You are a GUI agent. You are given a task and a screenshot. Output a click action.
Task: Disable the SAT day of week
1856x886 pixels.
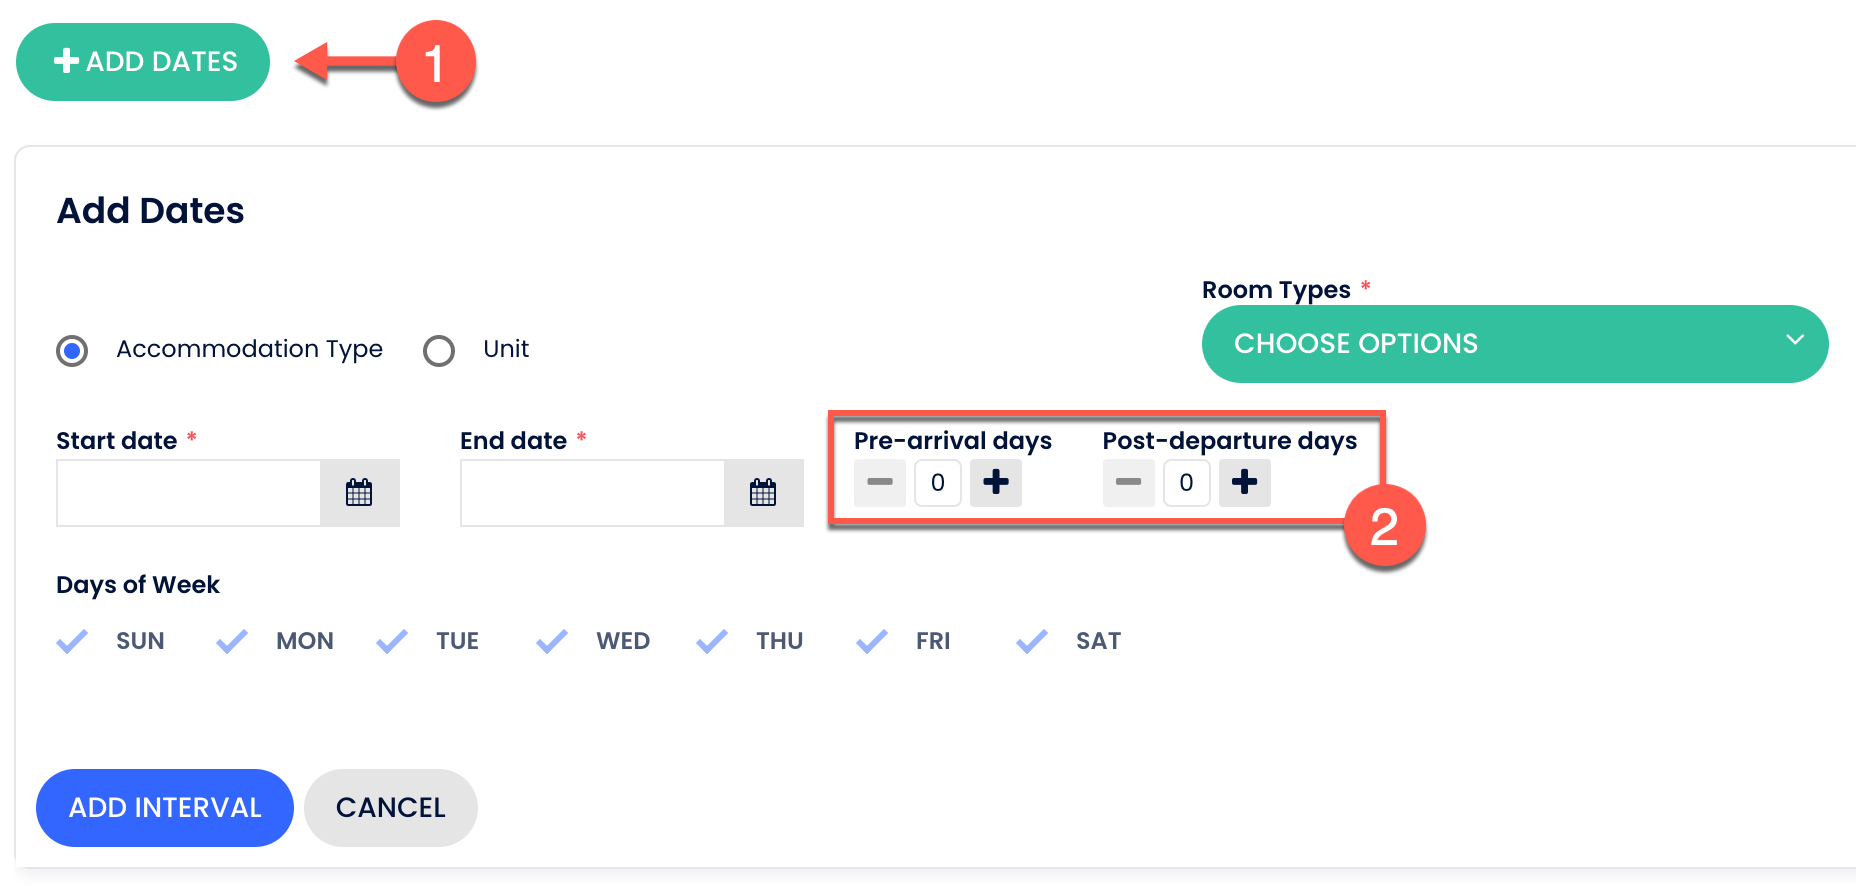coord(1030,641)
